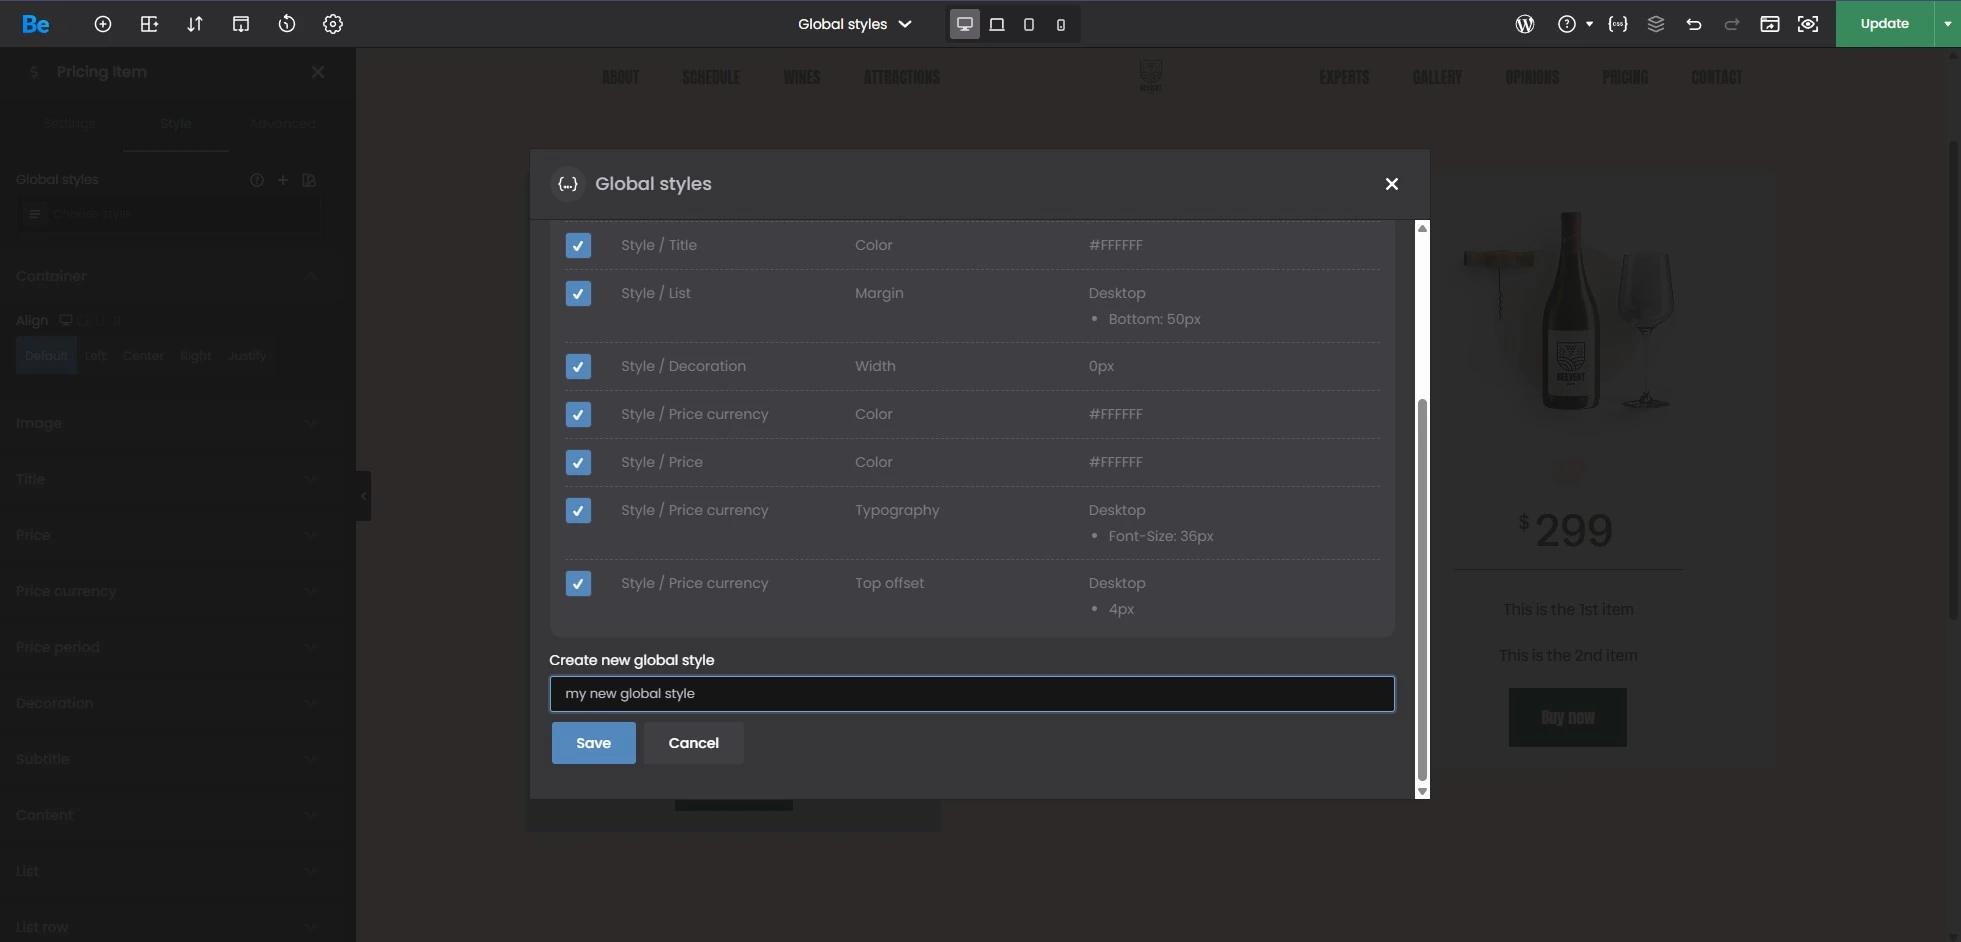Click the new global style name field
Viewport: 1961px width, 942px height.
[x=971, y=694]
